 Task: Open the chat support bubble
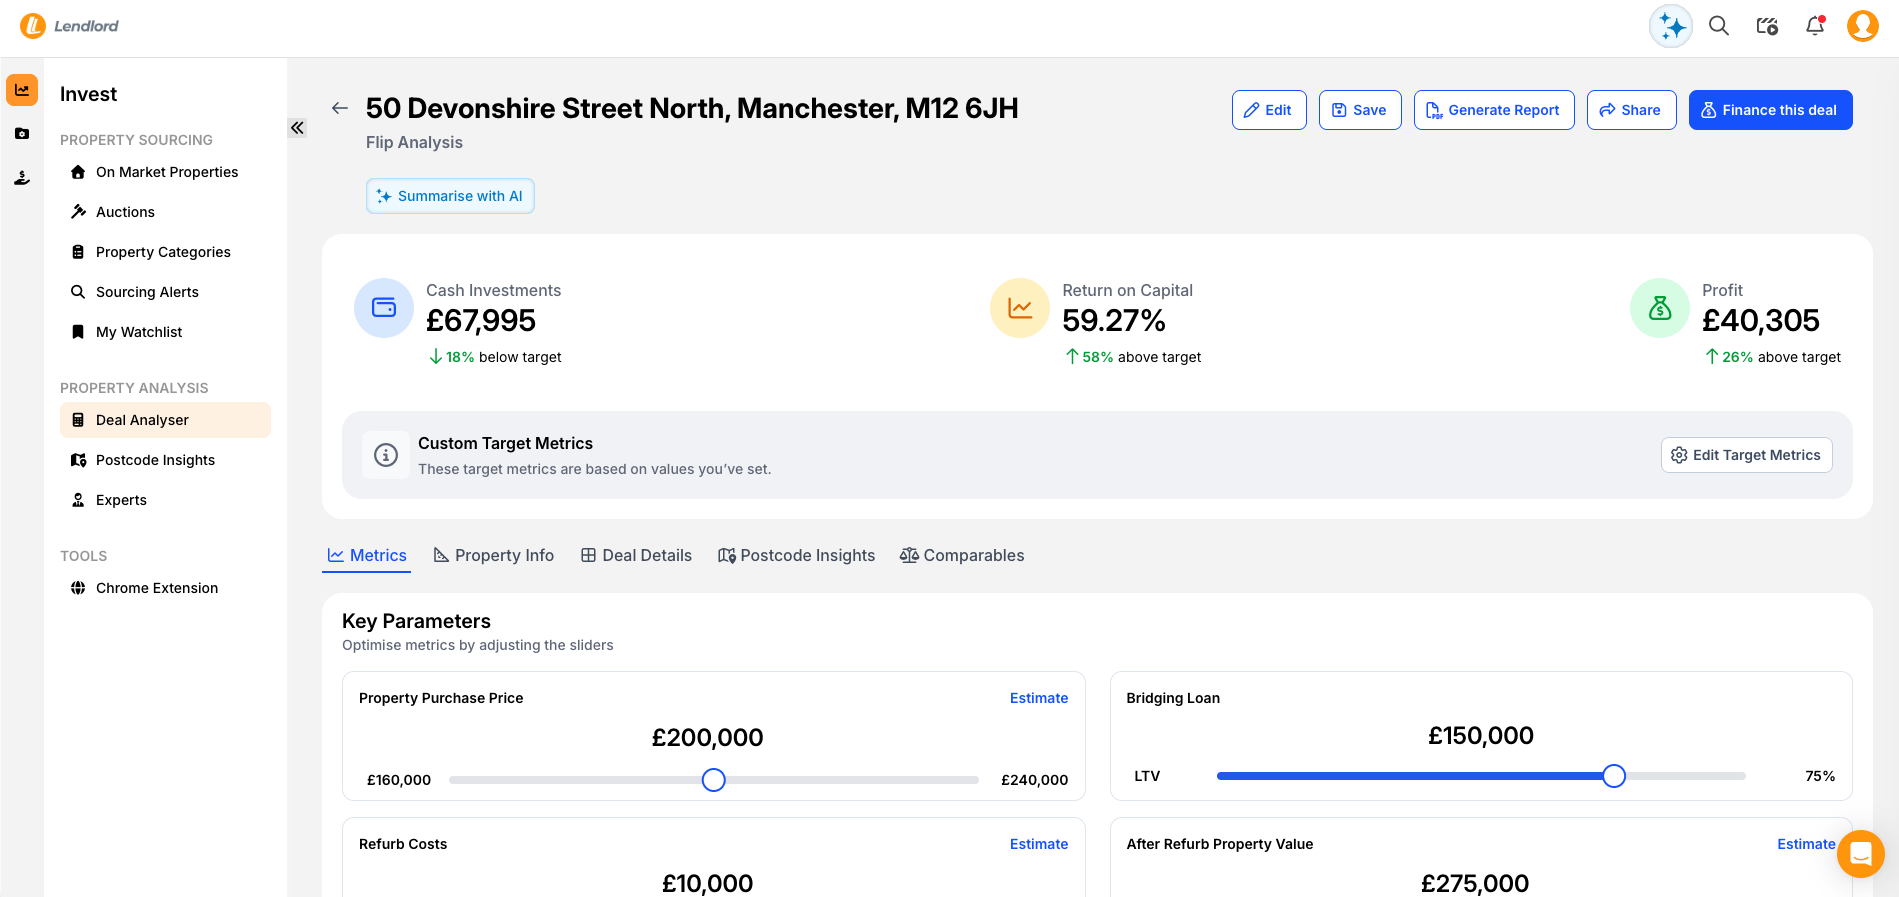point(1860,854)
